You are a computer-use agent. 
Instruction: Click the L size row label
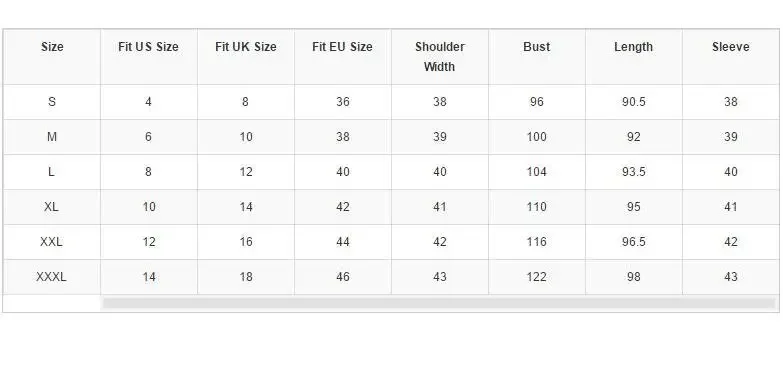(x=51, y=172)
